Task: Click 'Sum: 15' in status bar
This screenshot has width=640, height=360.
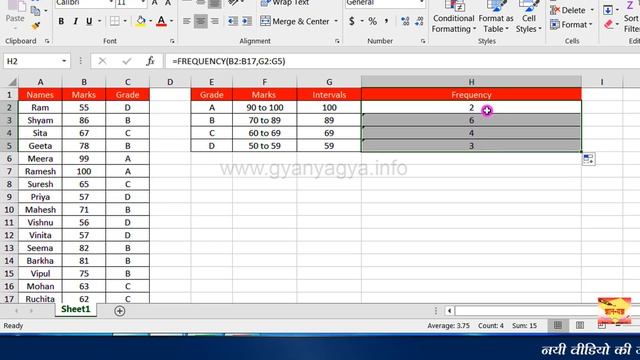Action: pyautogui.click(x=524, y=326)
